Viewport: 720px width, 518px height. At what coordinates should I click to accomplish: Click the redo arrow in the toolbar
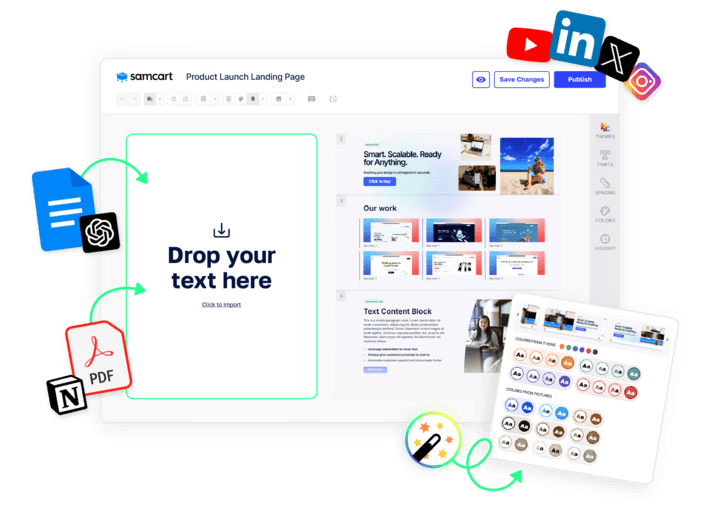[x=134, y=99]
